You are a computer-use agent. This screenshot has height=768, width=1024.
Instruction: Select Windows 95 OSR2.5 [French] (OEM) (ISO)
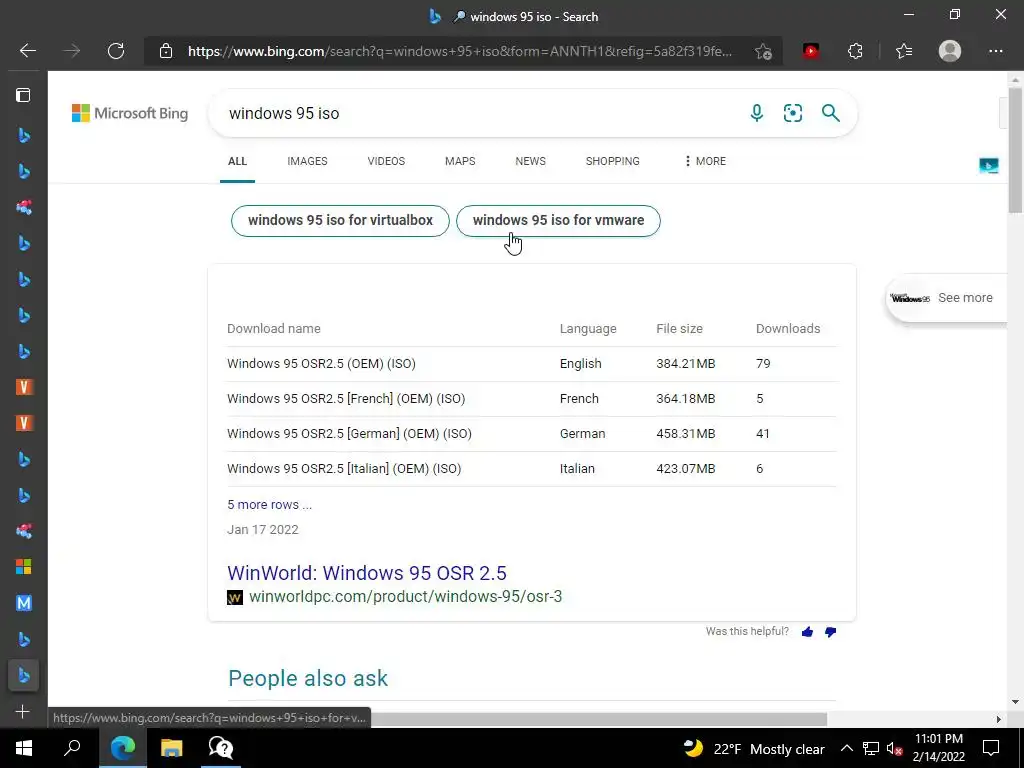pyautogui.click(x=346, y=398)
